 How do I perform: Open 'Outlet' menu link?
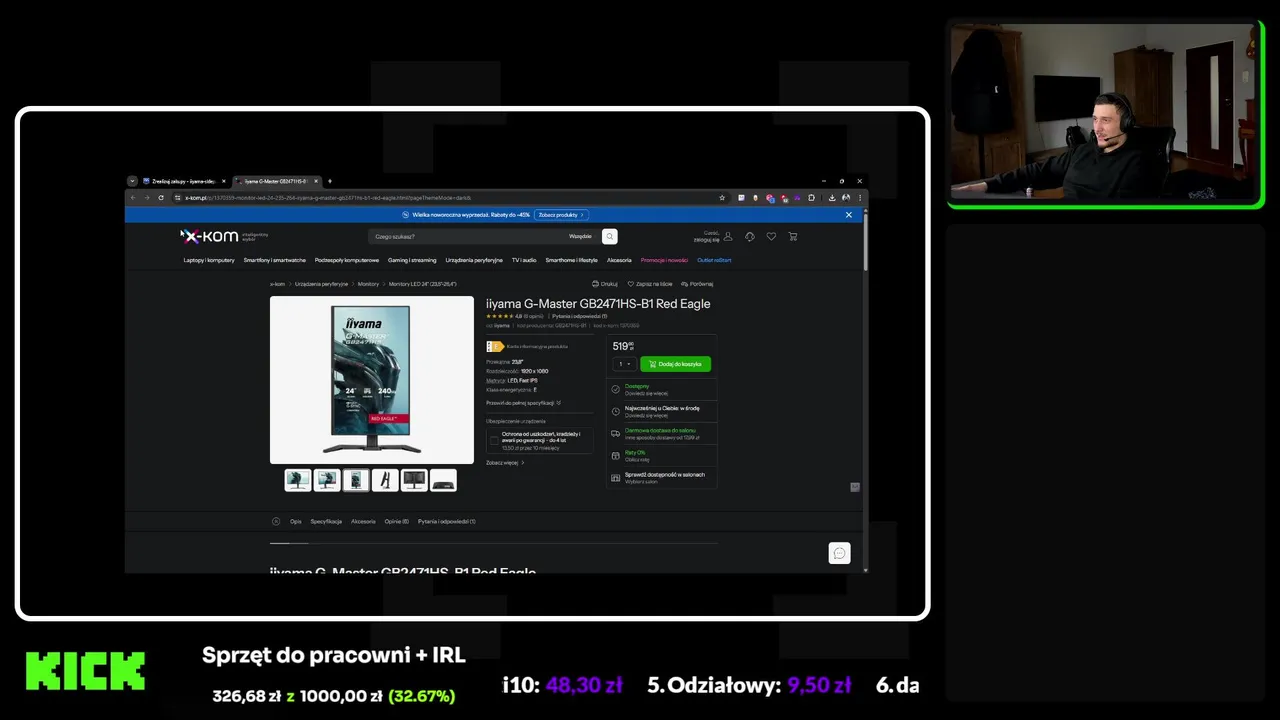point(714,260)
